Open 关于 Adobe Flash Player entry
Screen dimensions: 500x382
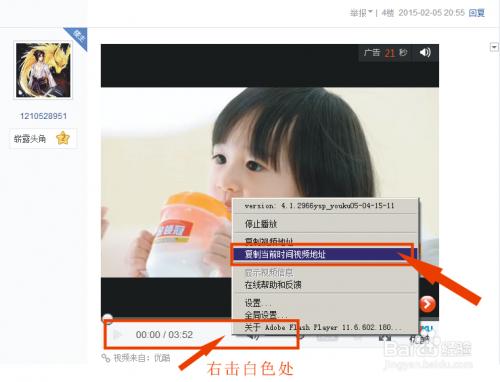(323, 327)
